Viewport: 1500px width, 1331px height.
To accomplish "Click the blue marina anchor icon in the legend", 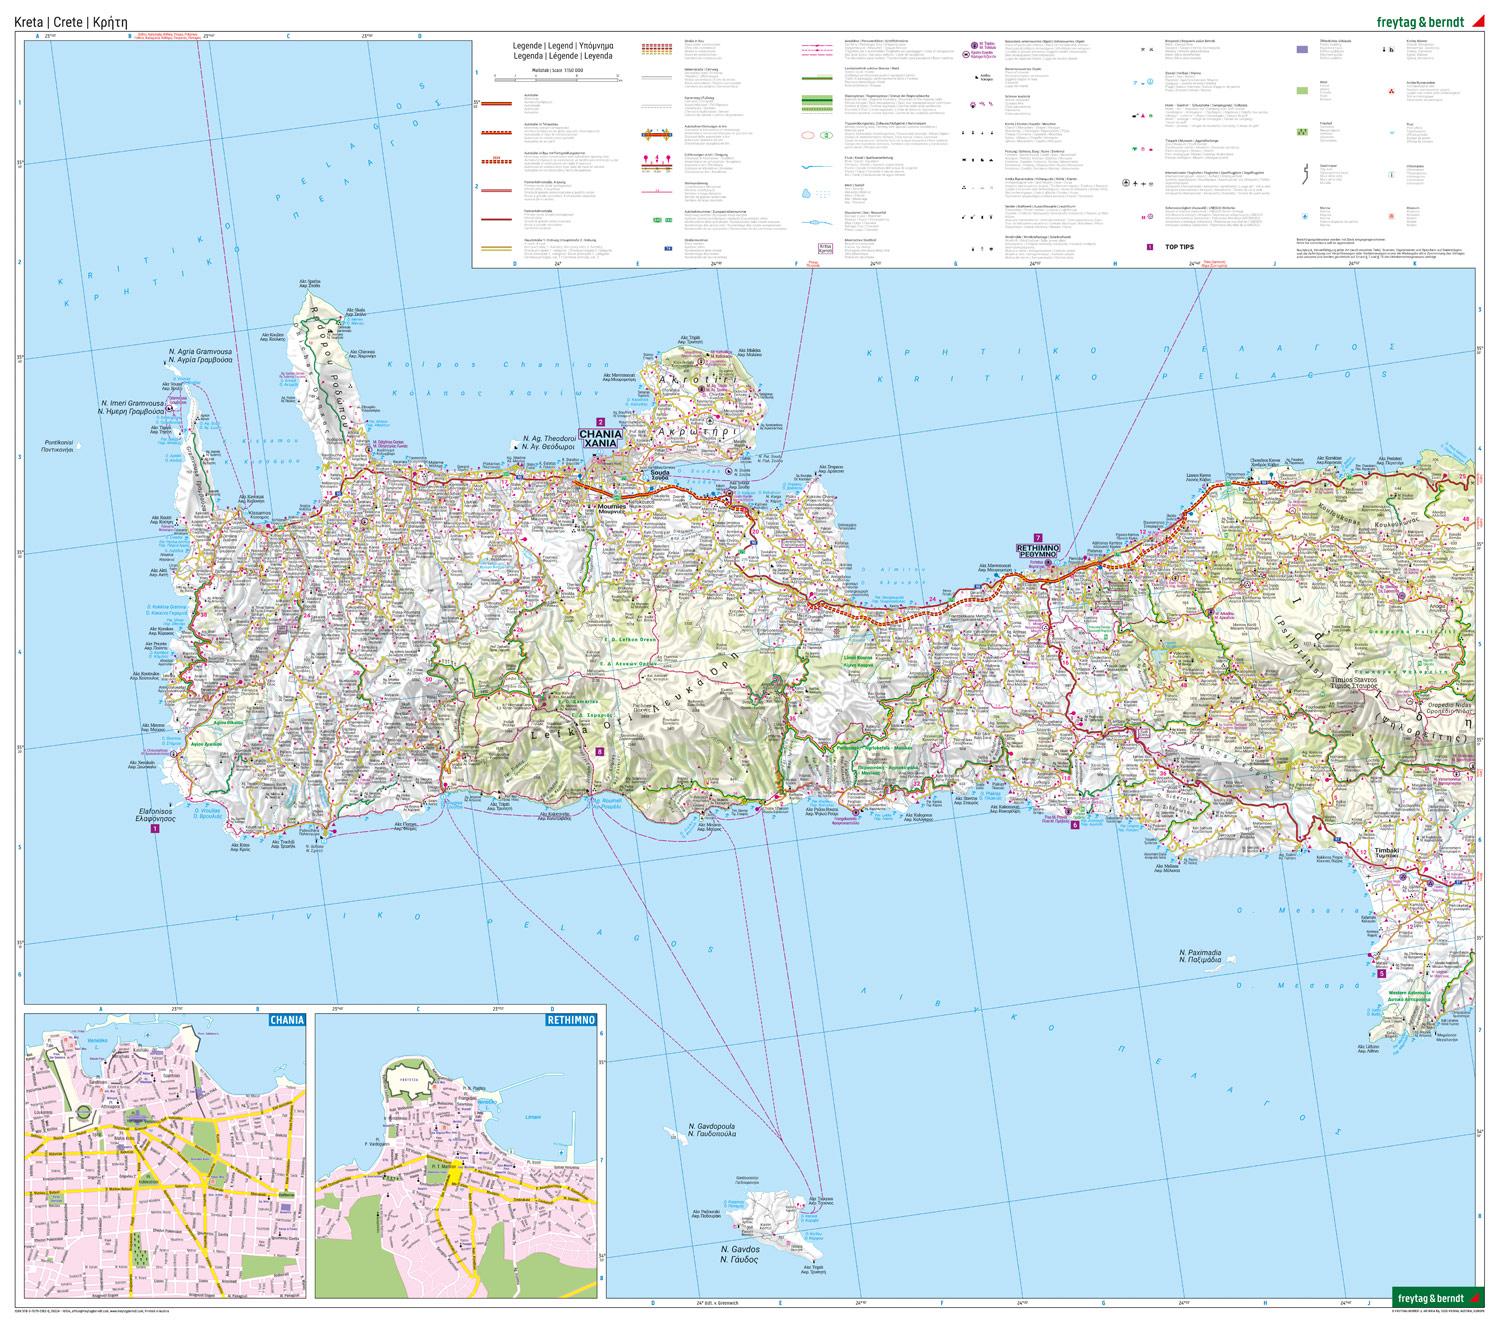I will [x=1305, y=217].
